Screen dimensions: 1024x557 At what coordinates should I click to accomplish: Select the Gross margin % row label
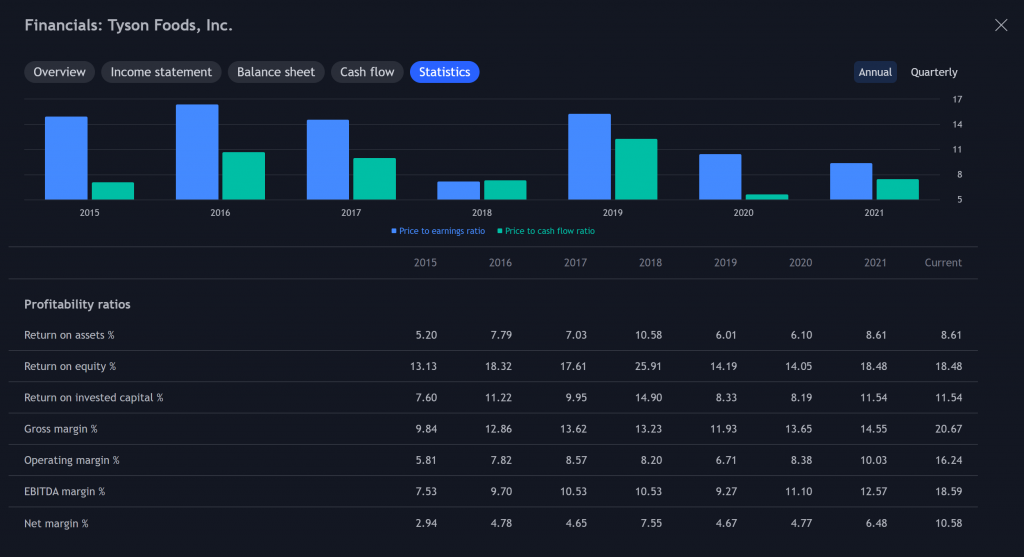pos(61,429)
